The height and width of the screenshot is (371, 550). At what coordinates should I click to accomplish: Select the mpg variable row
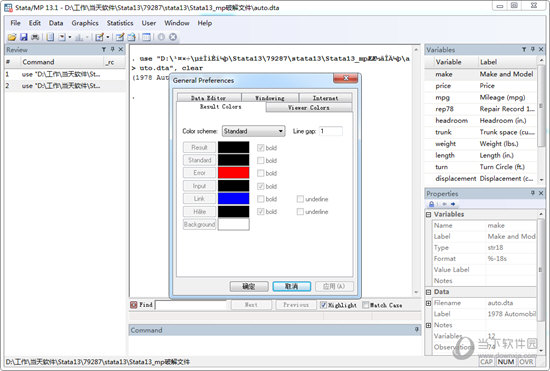(x=480, y=97)
